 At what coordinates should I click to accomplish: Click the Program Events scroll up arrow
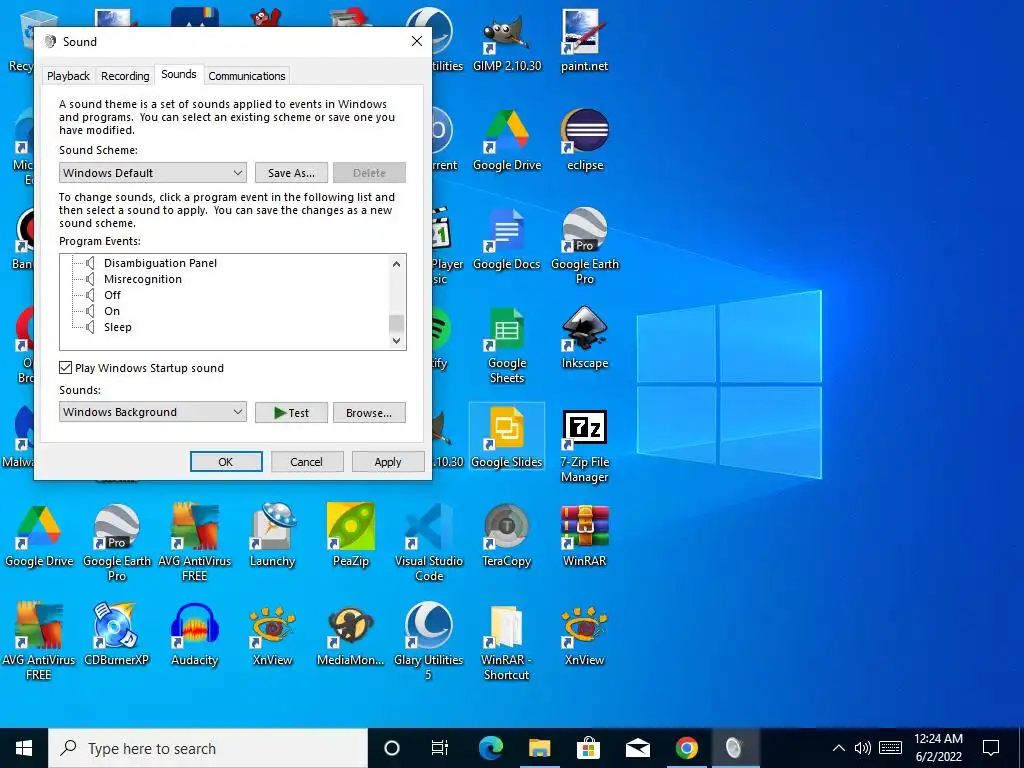click(x=396, y=264)
